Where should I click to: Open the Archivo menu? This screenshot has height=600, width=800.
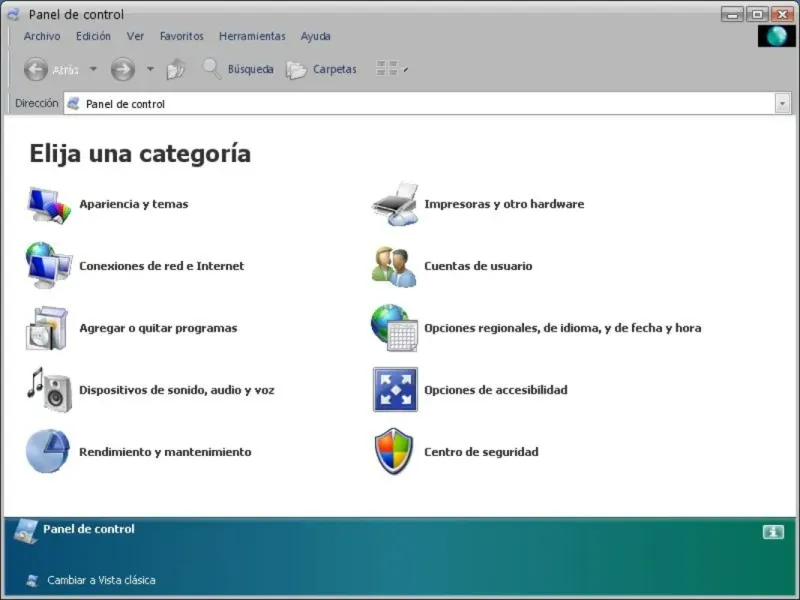click(x=42, y=36)
